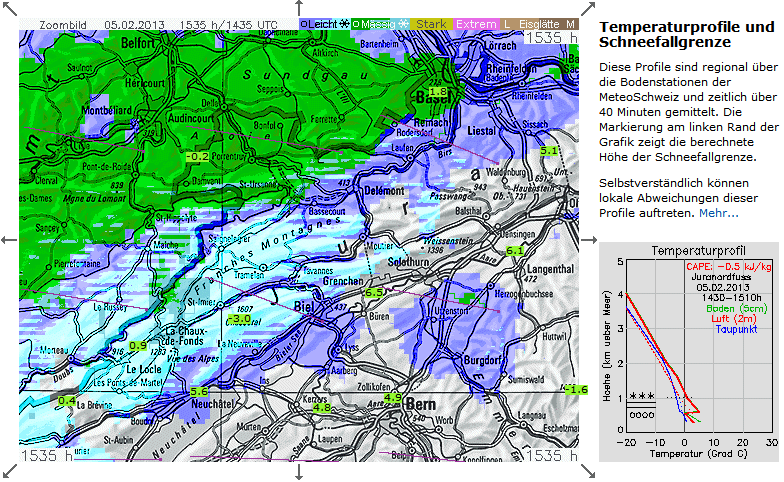Click the 'Stark' yellow legend box
This screenshot has height=482, width=784.
point(432,24)
